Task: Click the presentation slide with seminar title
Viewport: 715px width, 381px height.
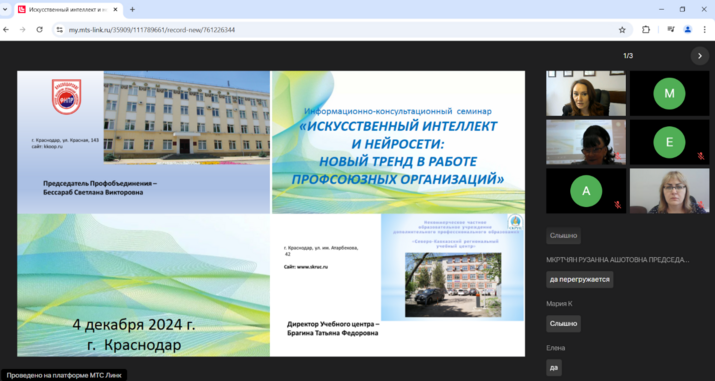Action: 271,213
